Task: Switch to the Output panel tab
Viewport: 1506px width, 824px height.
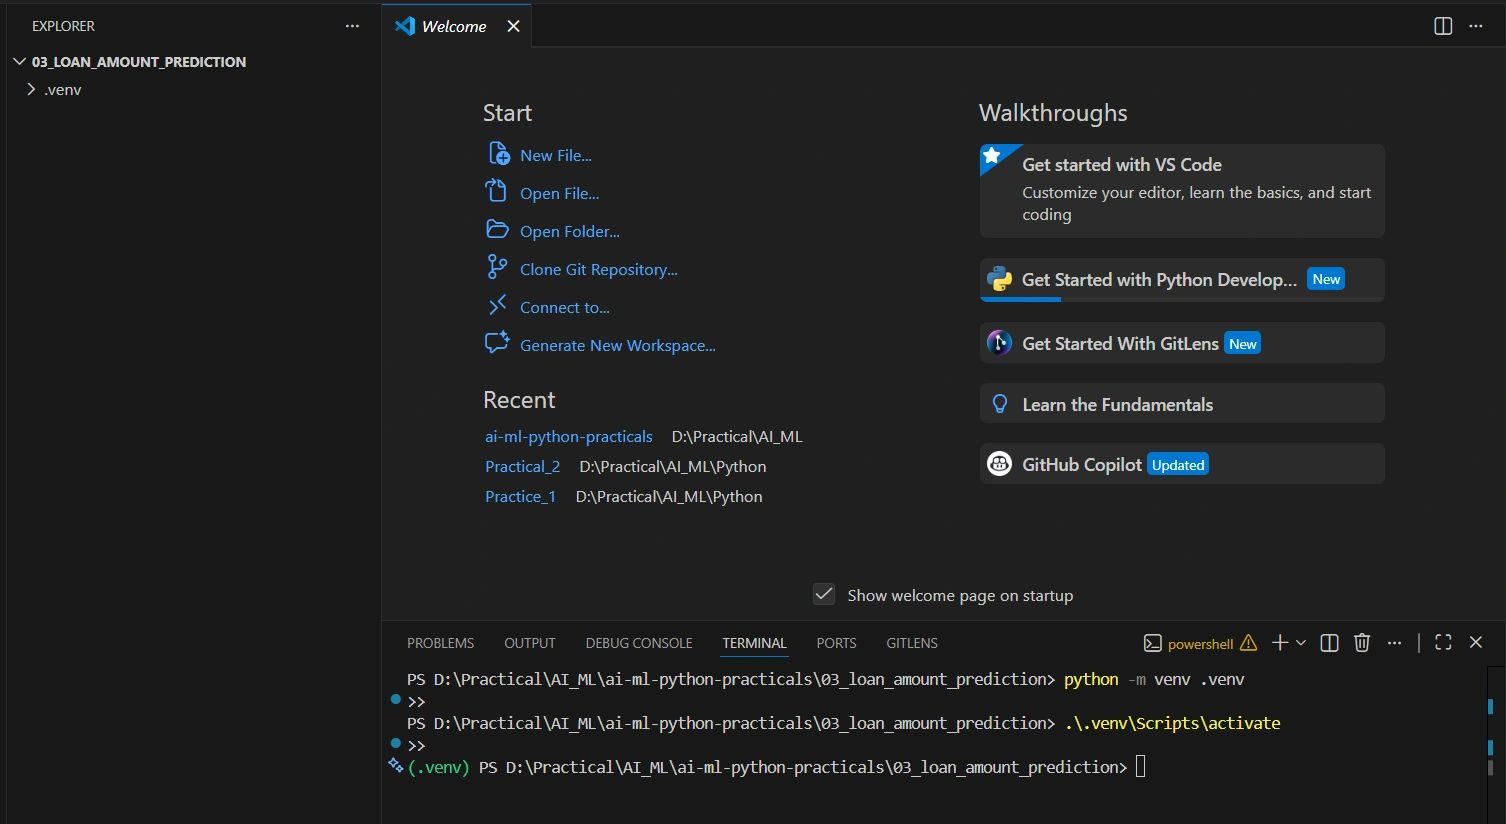Action: [x=530, y=643]
